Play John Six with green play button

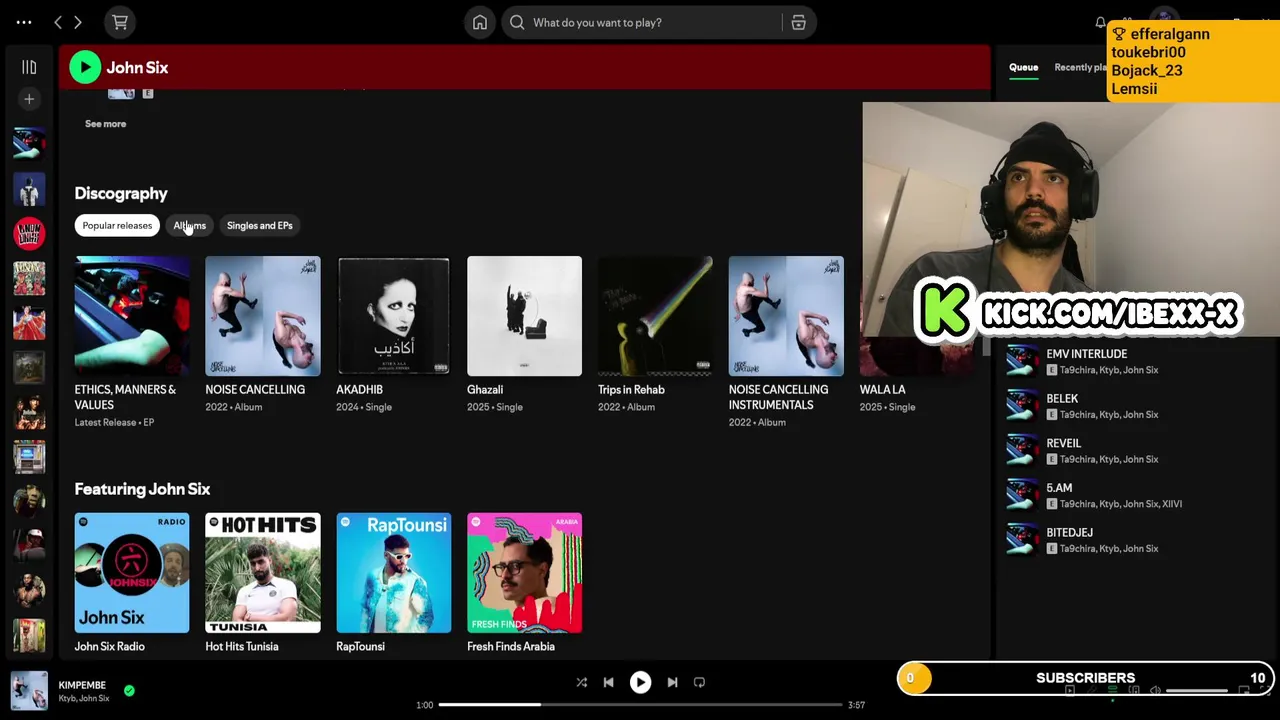coord(85,67)
